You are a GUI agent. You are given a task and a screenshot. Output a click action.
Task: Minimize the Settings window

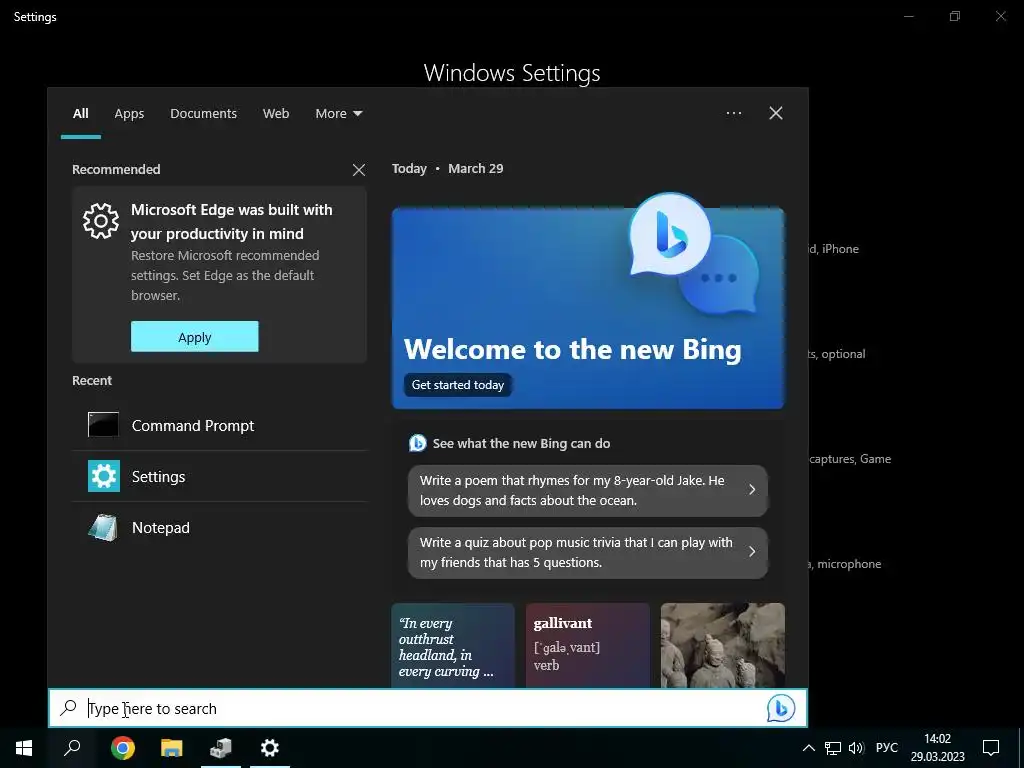908,16
